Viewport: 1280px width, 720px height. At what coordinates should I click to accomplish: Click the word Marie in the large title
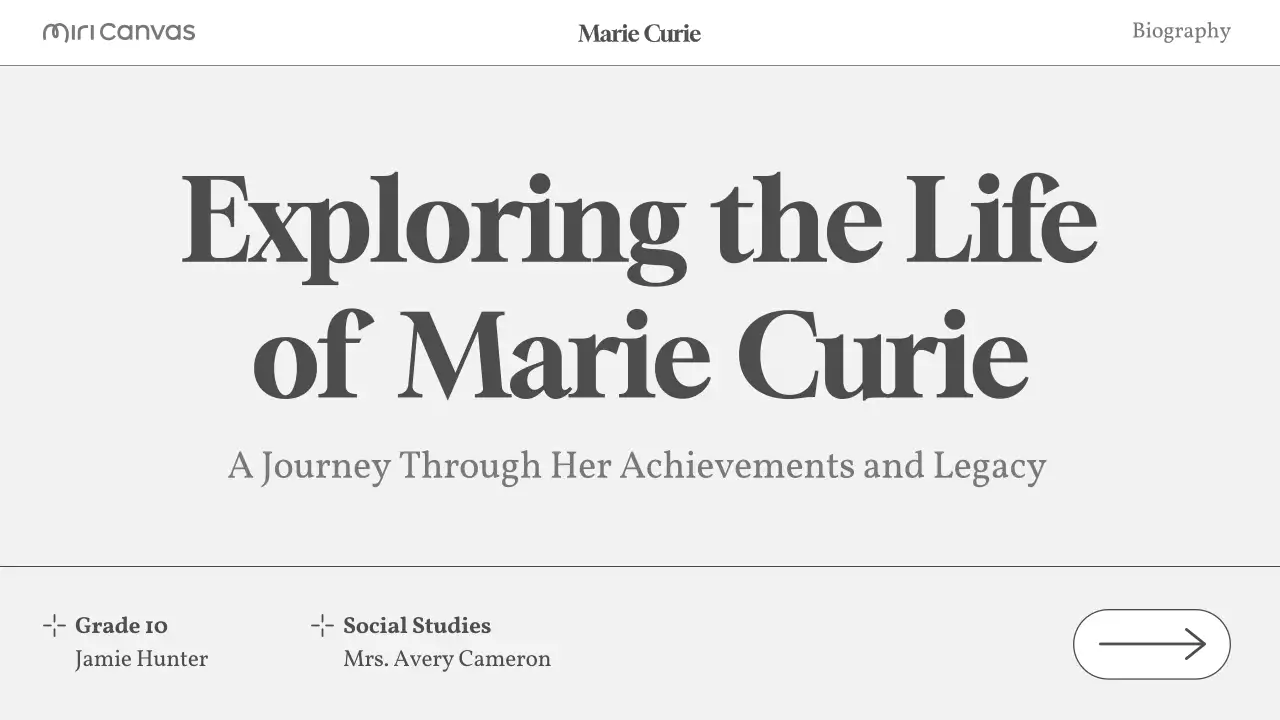coord(554,354)
